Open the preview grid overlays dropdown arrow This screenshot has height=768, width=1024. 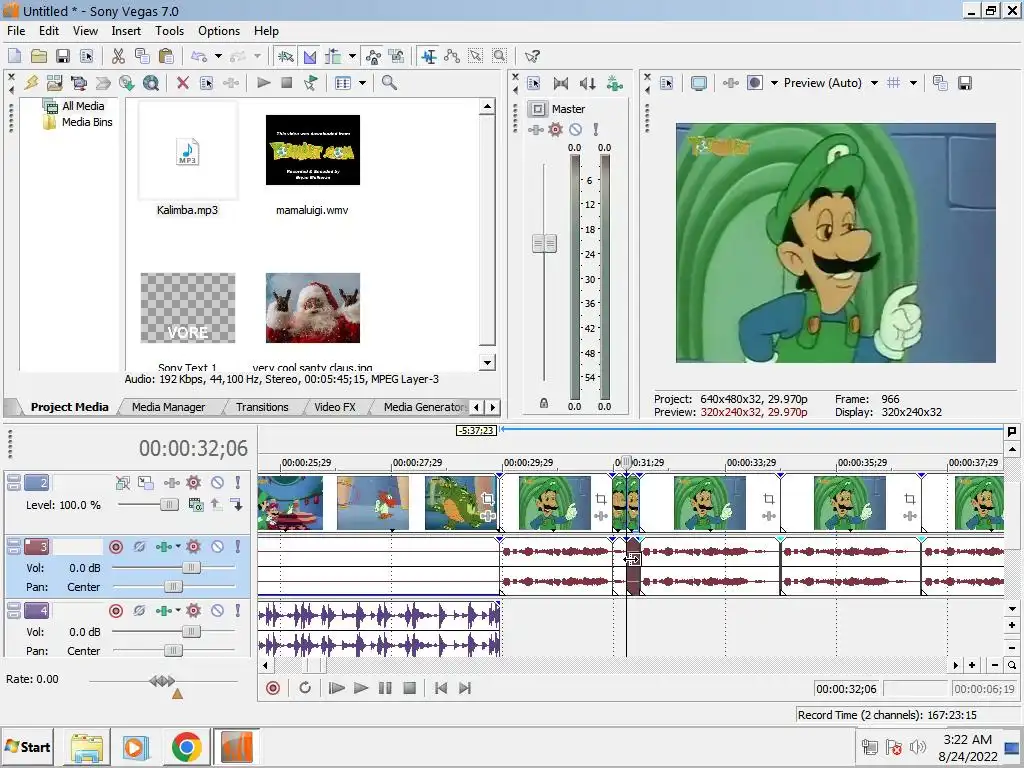[x=913, y=83]
